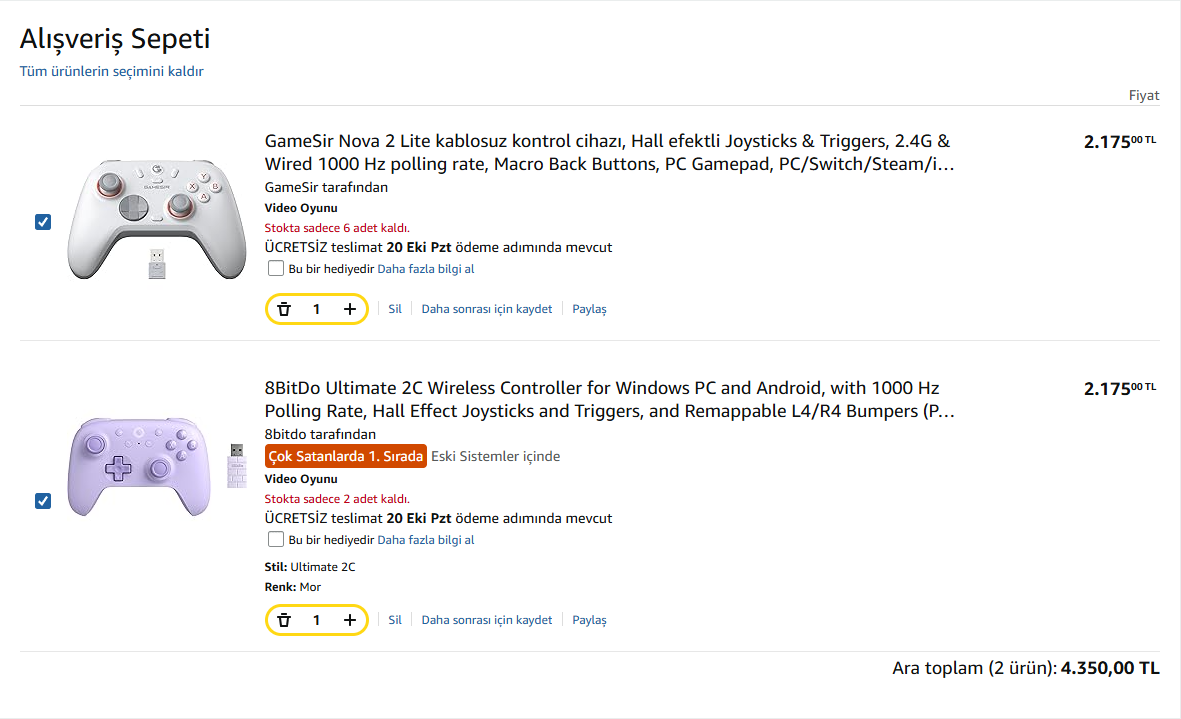Image resolution: width=1181 pixels, height=719 pixels.
Task: Click trash icon for 8BitDo controller quantity
Action: tap(284, 620)
